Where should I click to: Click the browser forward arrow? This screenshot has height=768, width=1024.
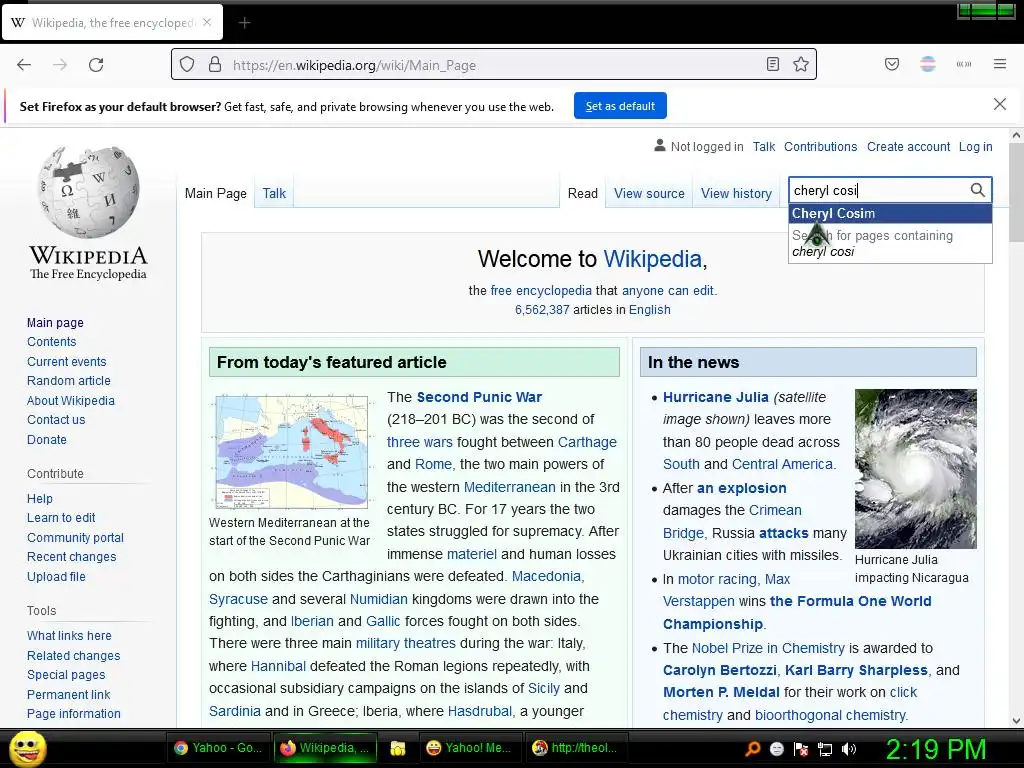(x=60, y=65)
